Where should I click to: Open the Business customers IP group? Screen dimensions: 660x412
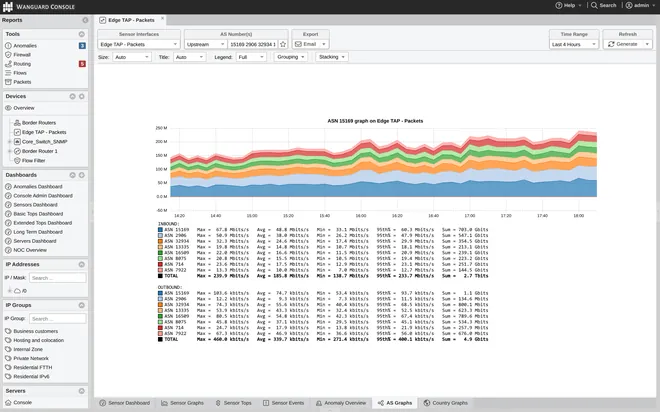tap(36, 331)
